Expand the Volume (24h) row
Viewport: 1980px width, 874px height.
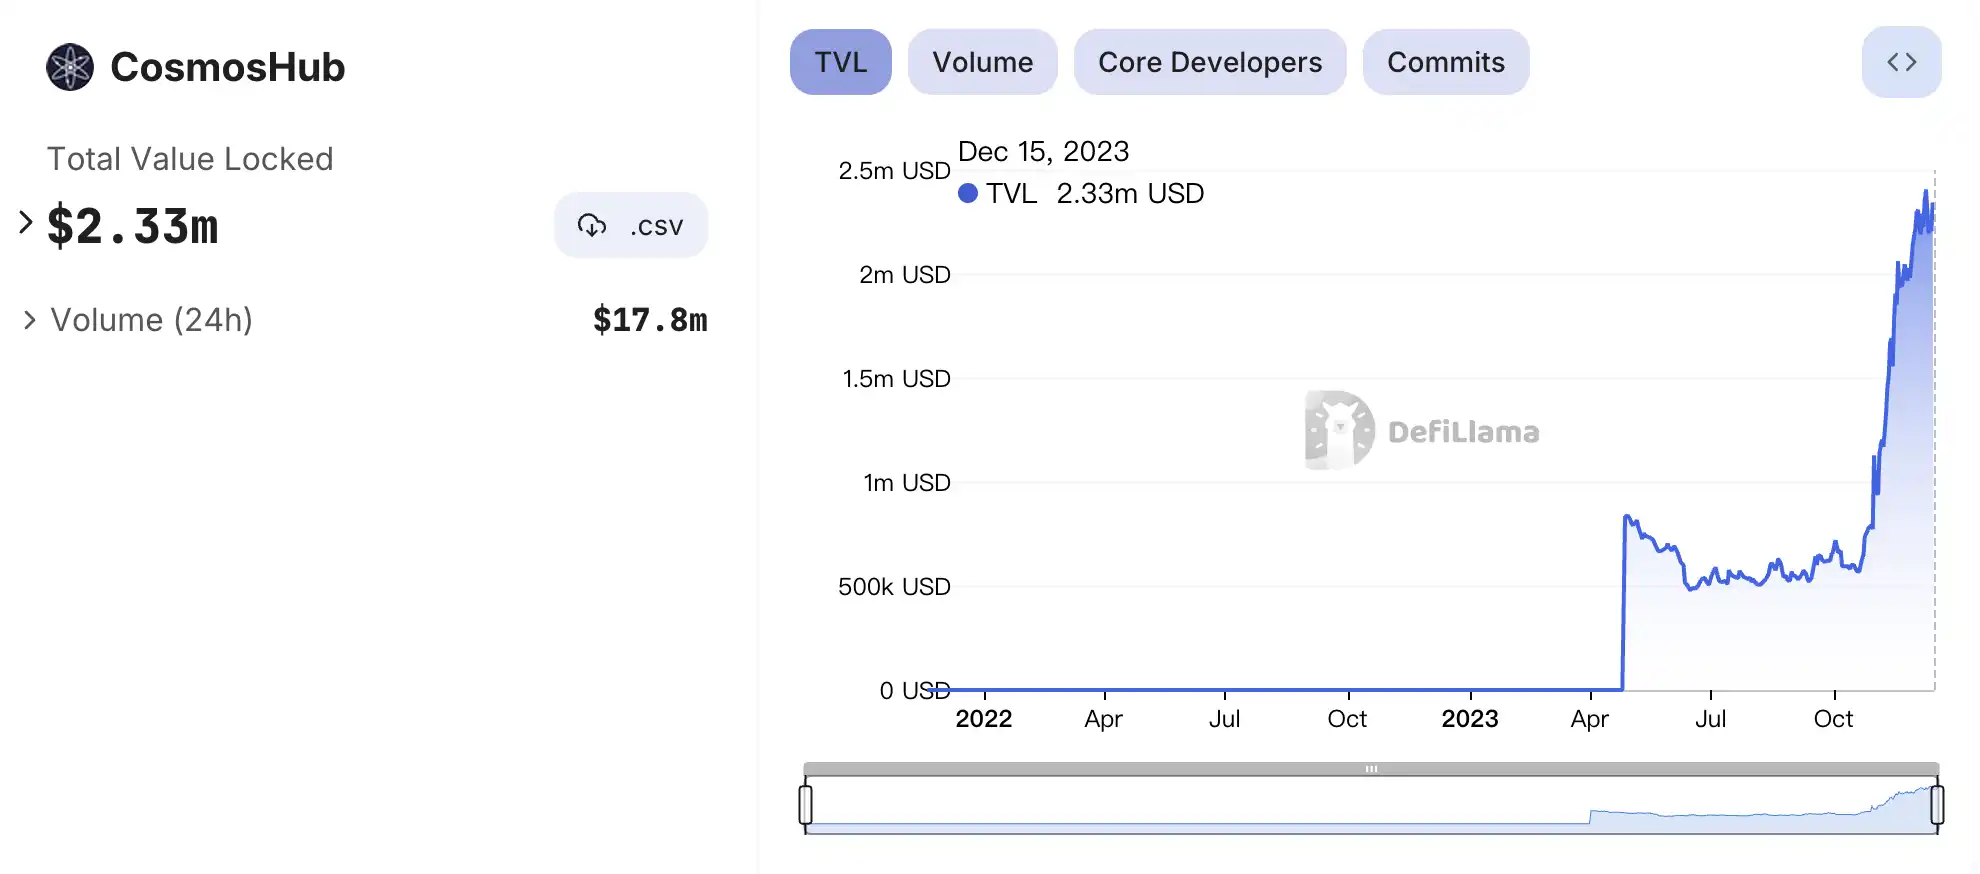point(30,320)
